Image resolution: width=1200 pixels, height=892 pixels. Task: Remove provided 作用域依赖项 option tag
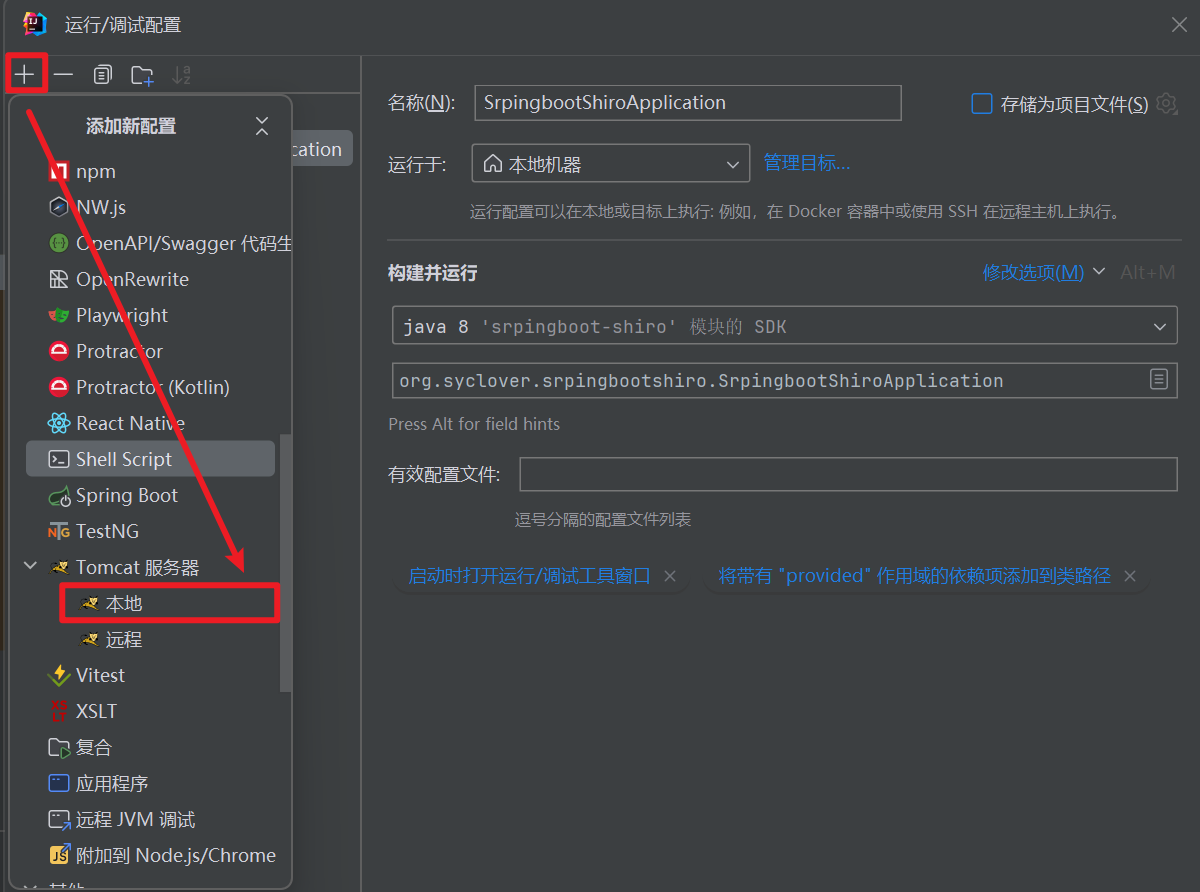pos(1130,576)
